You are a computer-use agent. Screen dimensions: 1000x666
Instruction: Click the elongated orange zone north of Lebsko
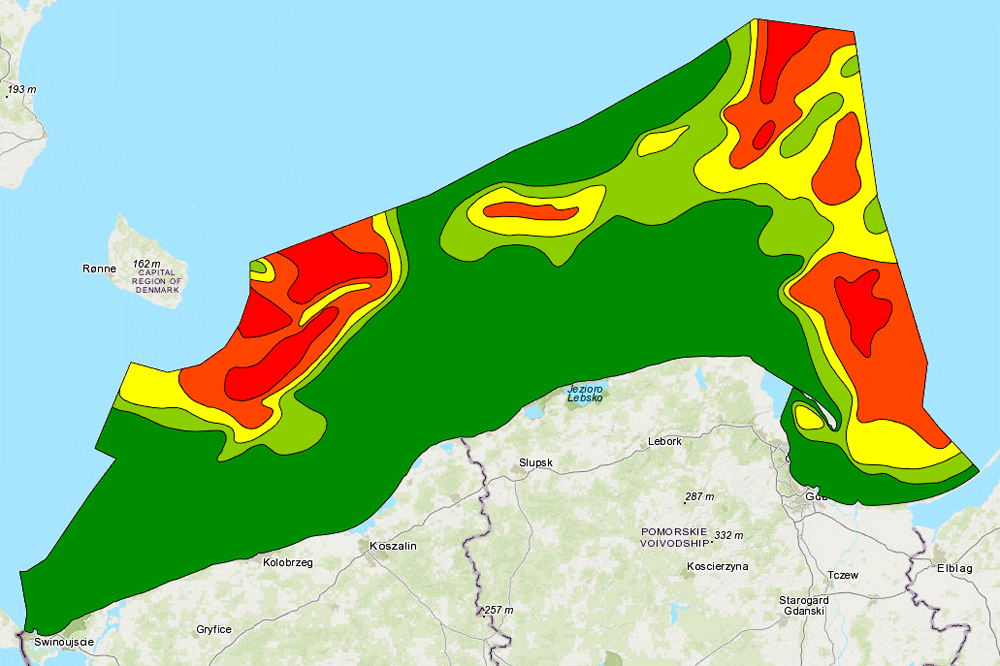coord(532,212)
